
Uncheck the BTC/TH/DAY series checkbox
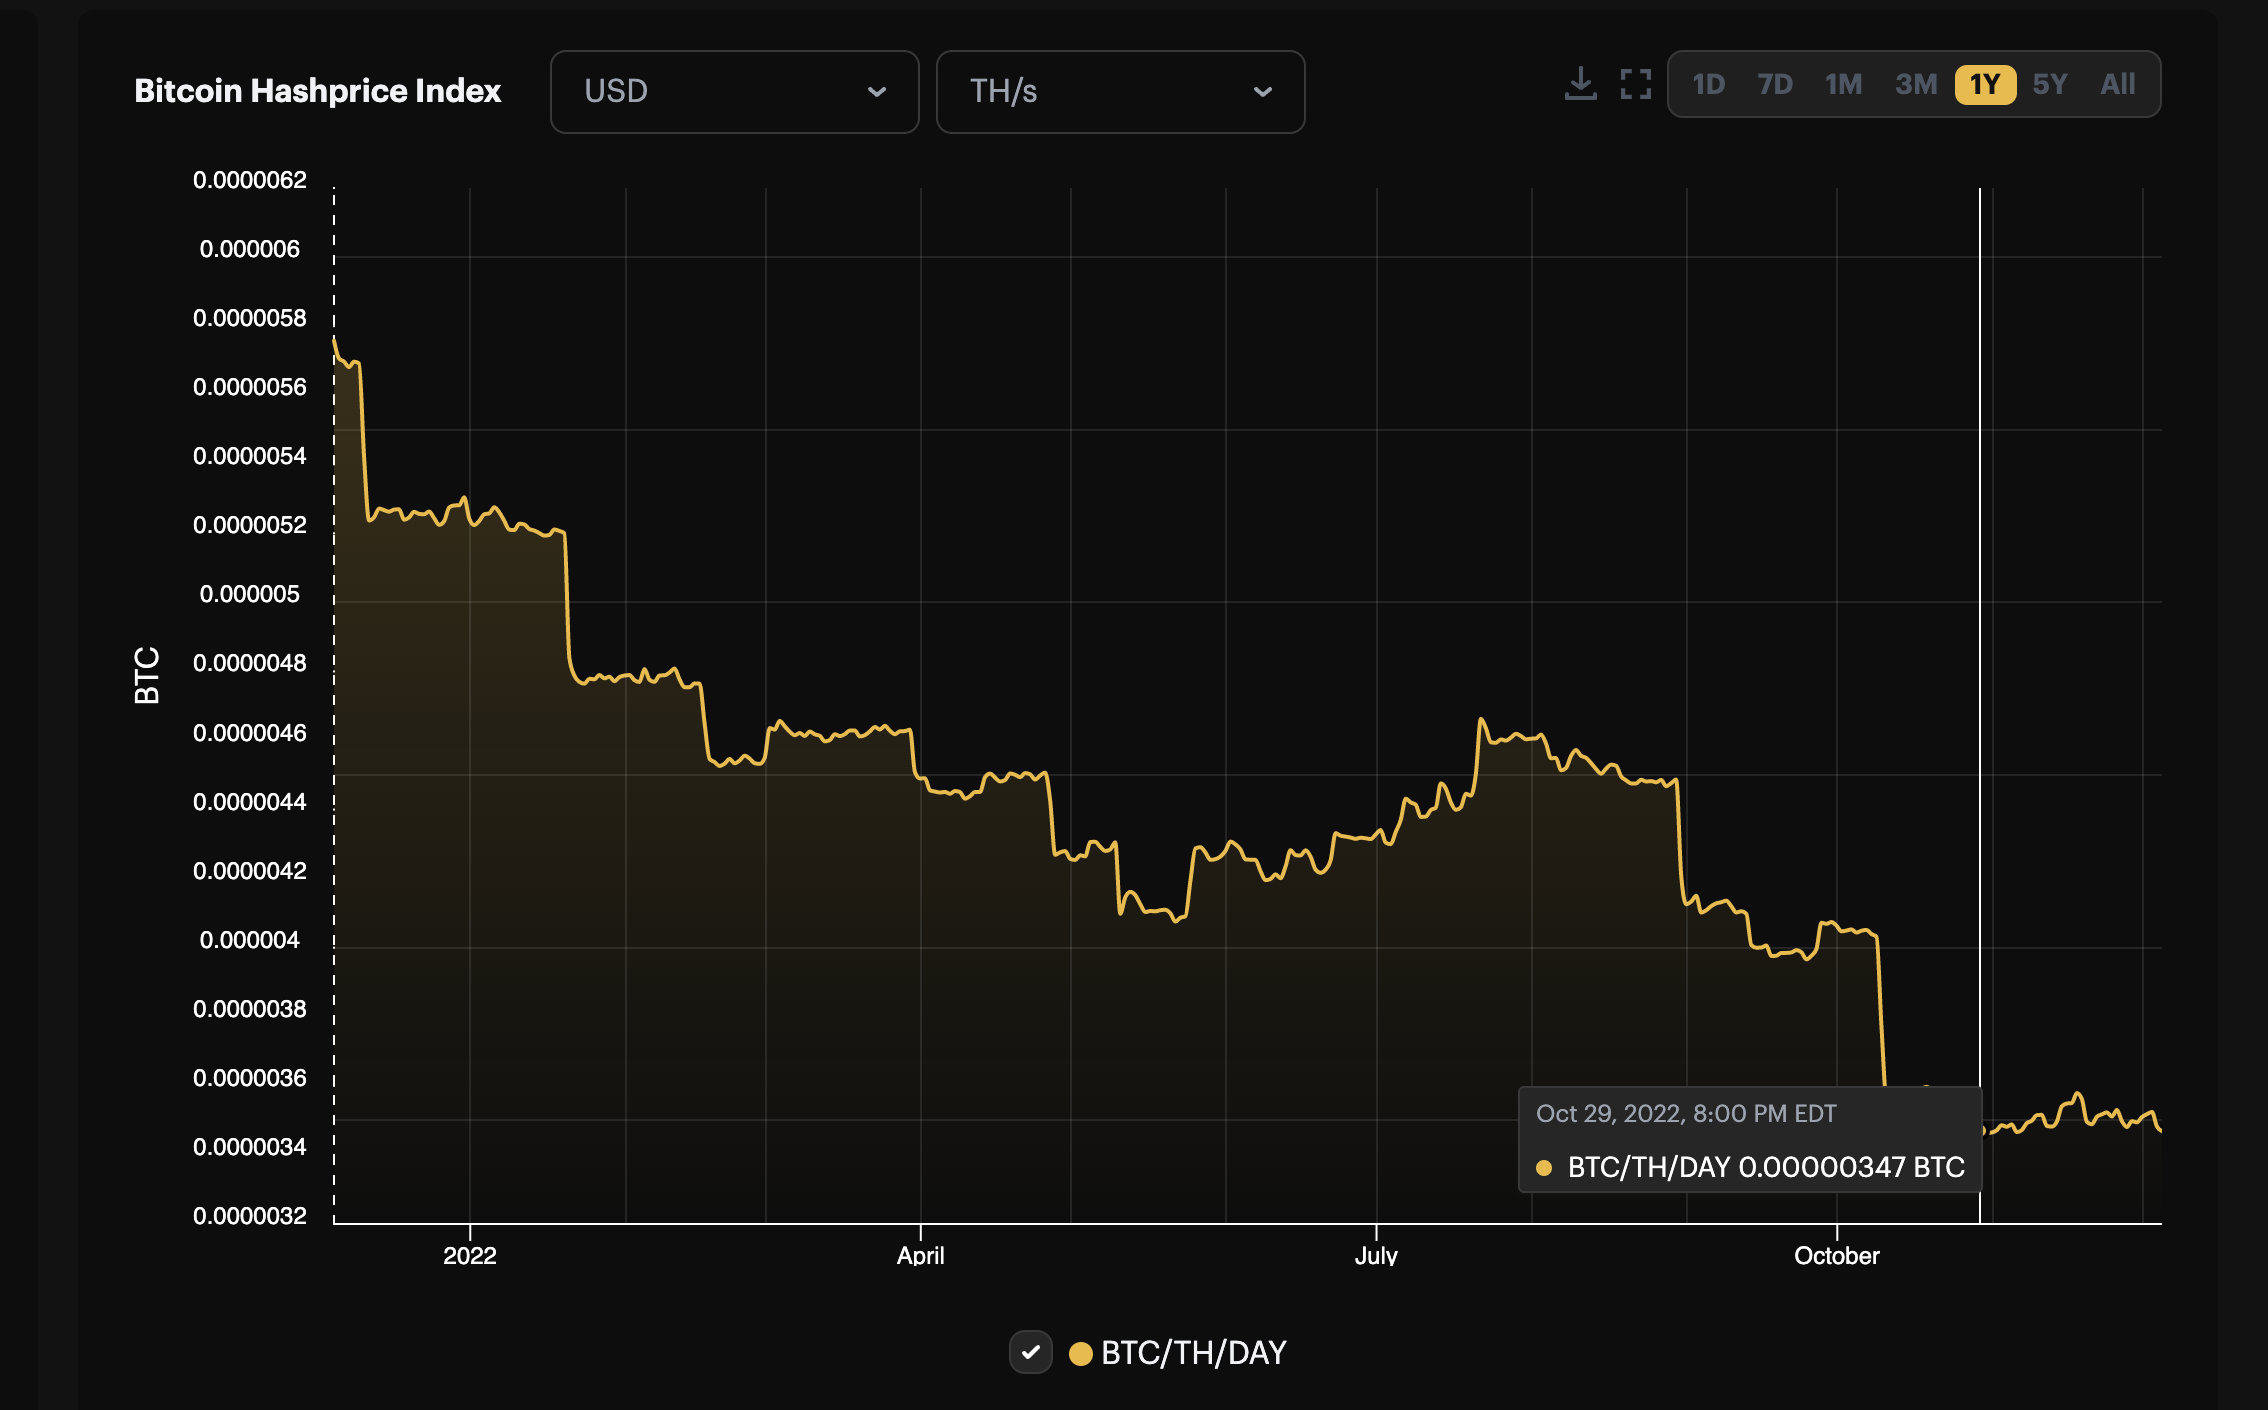coord(1030,1352)
